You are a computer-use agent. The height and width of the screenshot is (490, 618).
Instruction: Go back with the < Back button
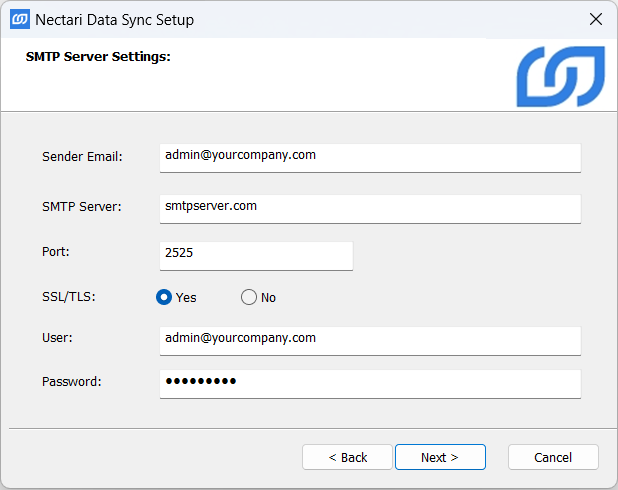tap(348, 457)
